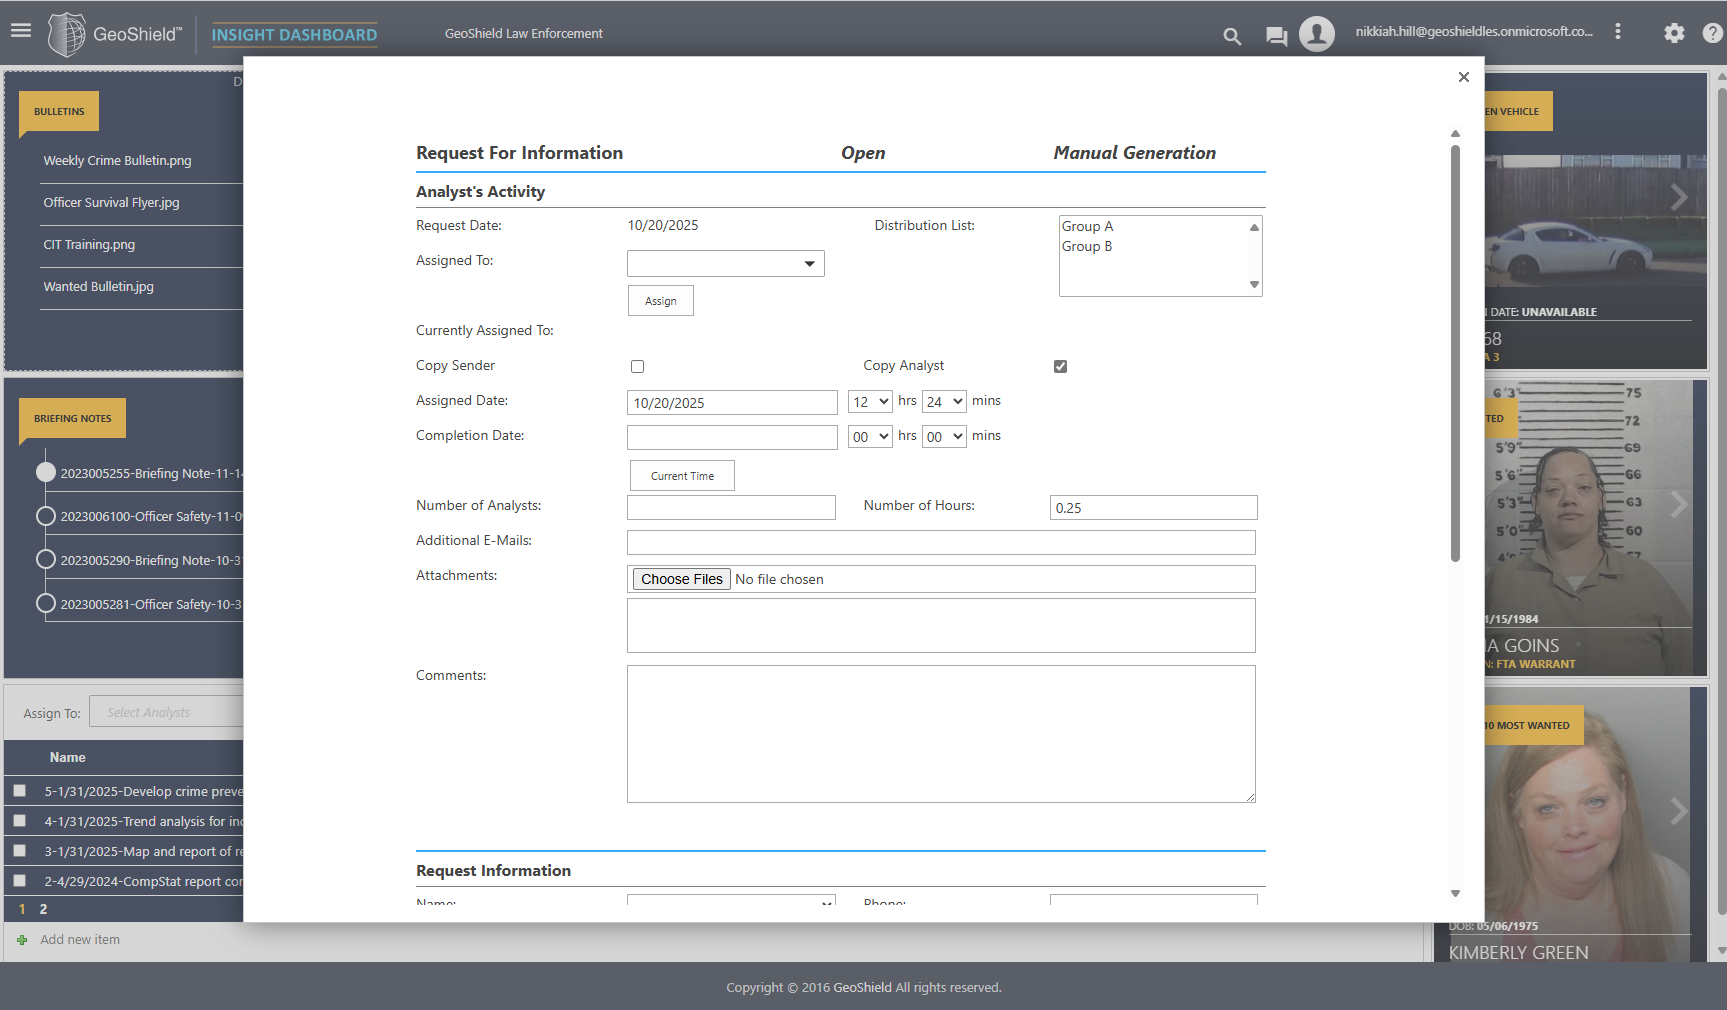The width and height of the screenshot is (1727, 1010).
Task: Click the user profile avatar
Action: pos(1317,34)
